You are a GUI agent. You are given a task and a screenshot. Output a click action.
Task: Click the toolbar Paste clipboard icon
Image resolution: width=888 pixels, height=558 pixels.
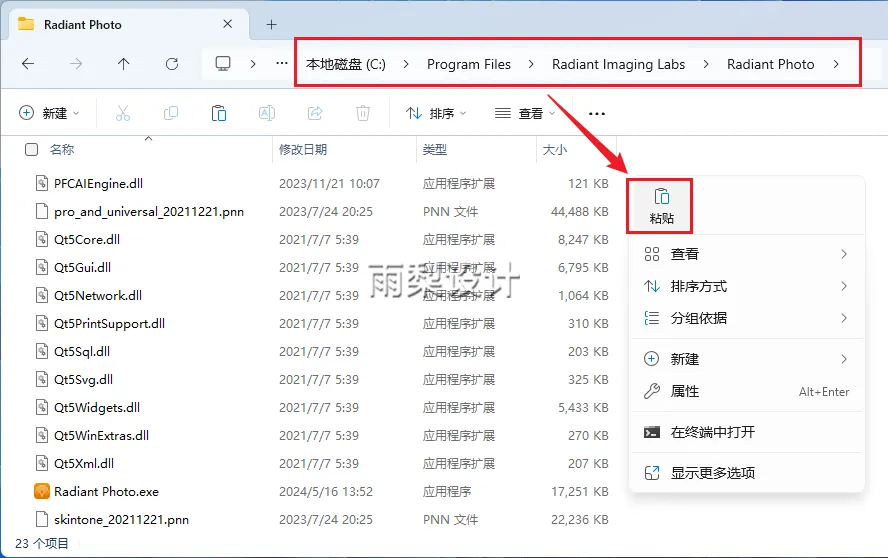[x=219, y=113]
